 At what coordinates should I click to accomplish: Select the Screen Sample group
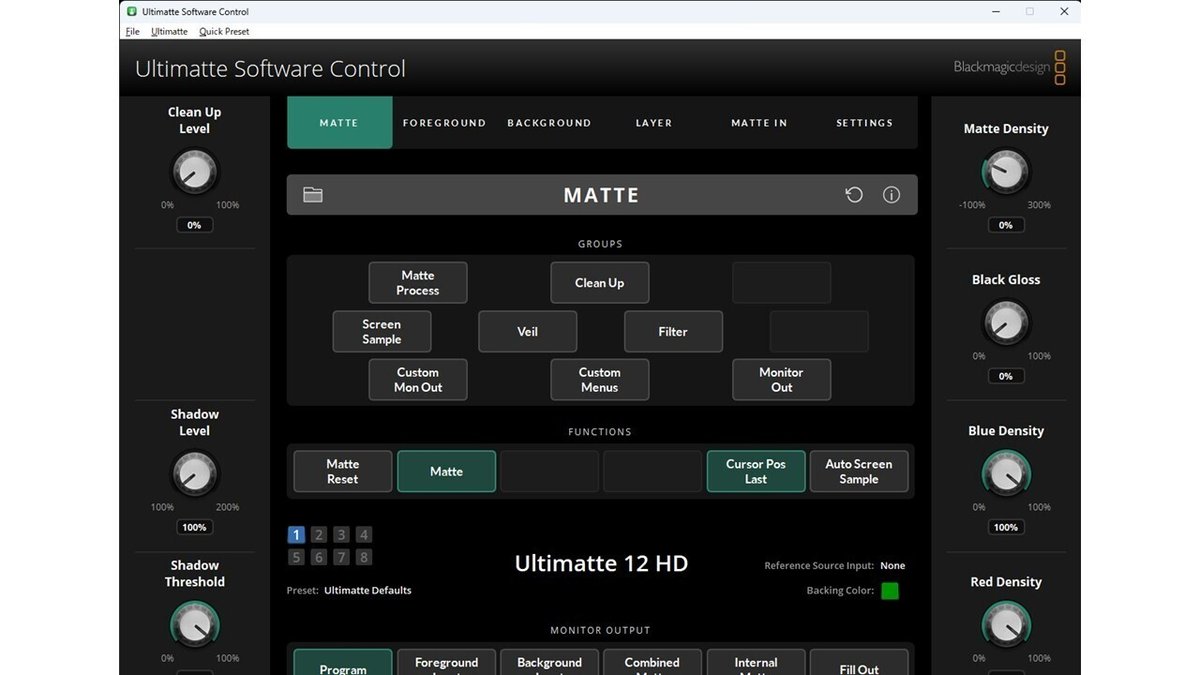click(x=382, y=331)
